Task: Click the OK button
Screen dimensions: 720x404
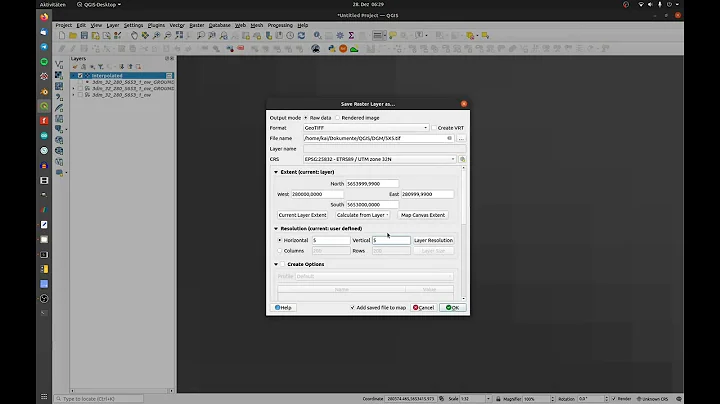Action: [x=452, y=308]
